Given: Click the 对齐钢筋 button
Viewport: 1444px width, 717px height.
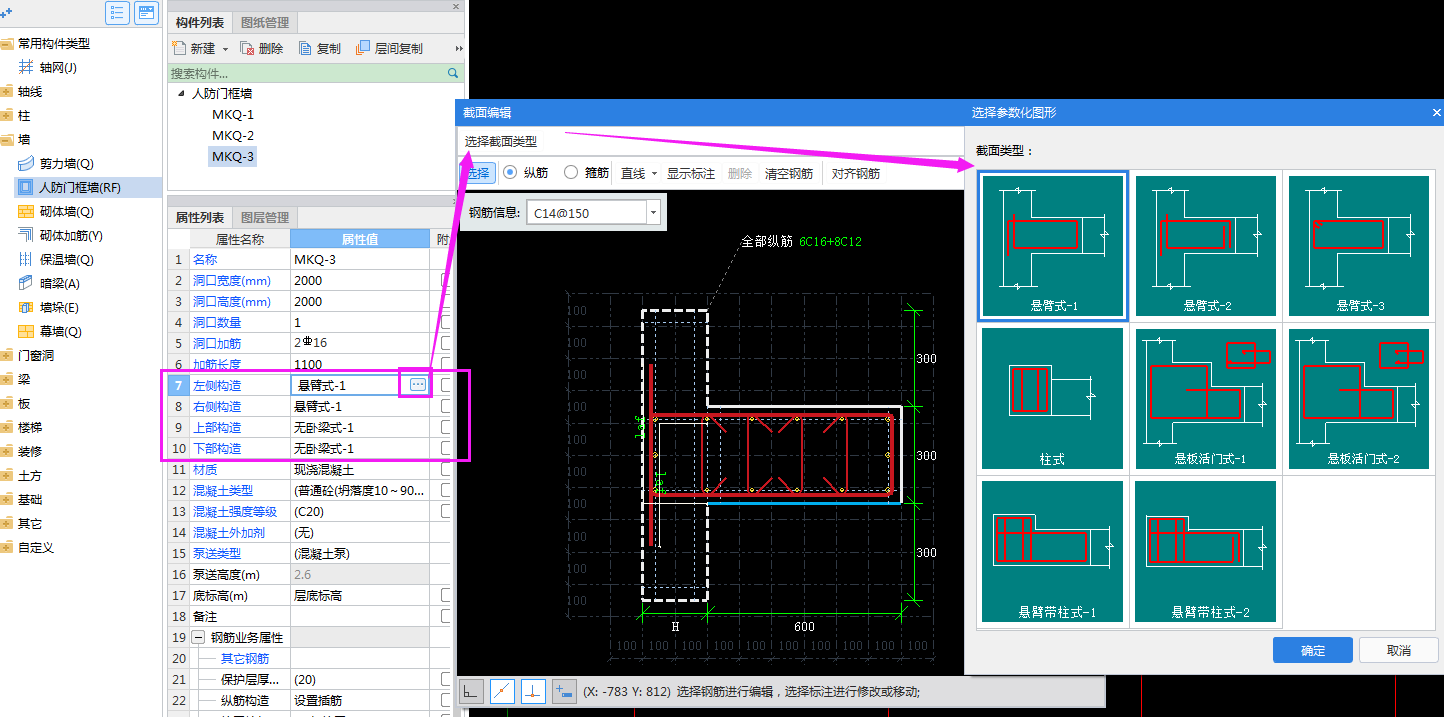Looking at the screenshot, I should (x=856, y=173).
